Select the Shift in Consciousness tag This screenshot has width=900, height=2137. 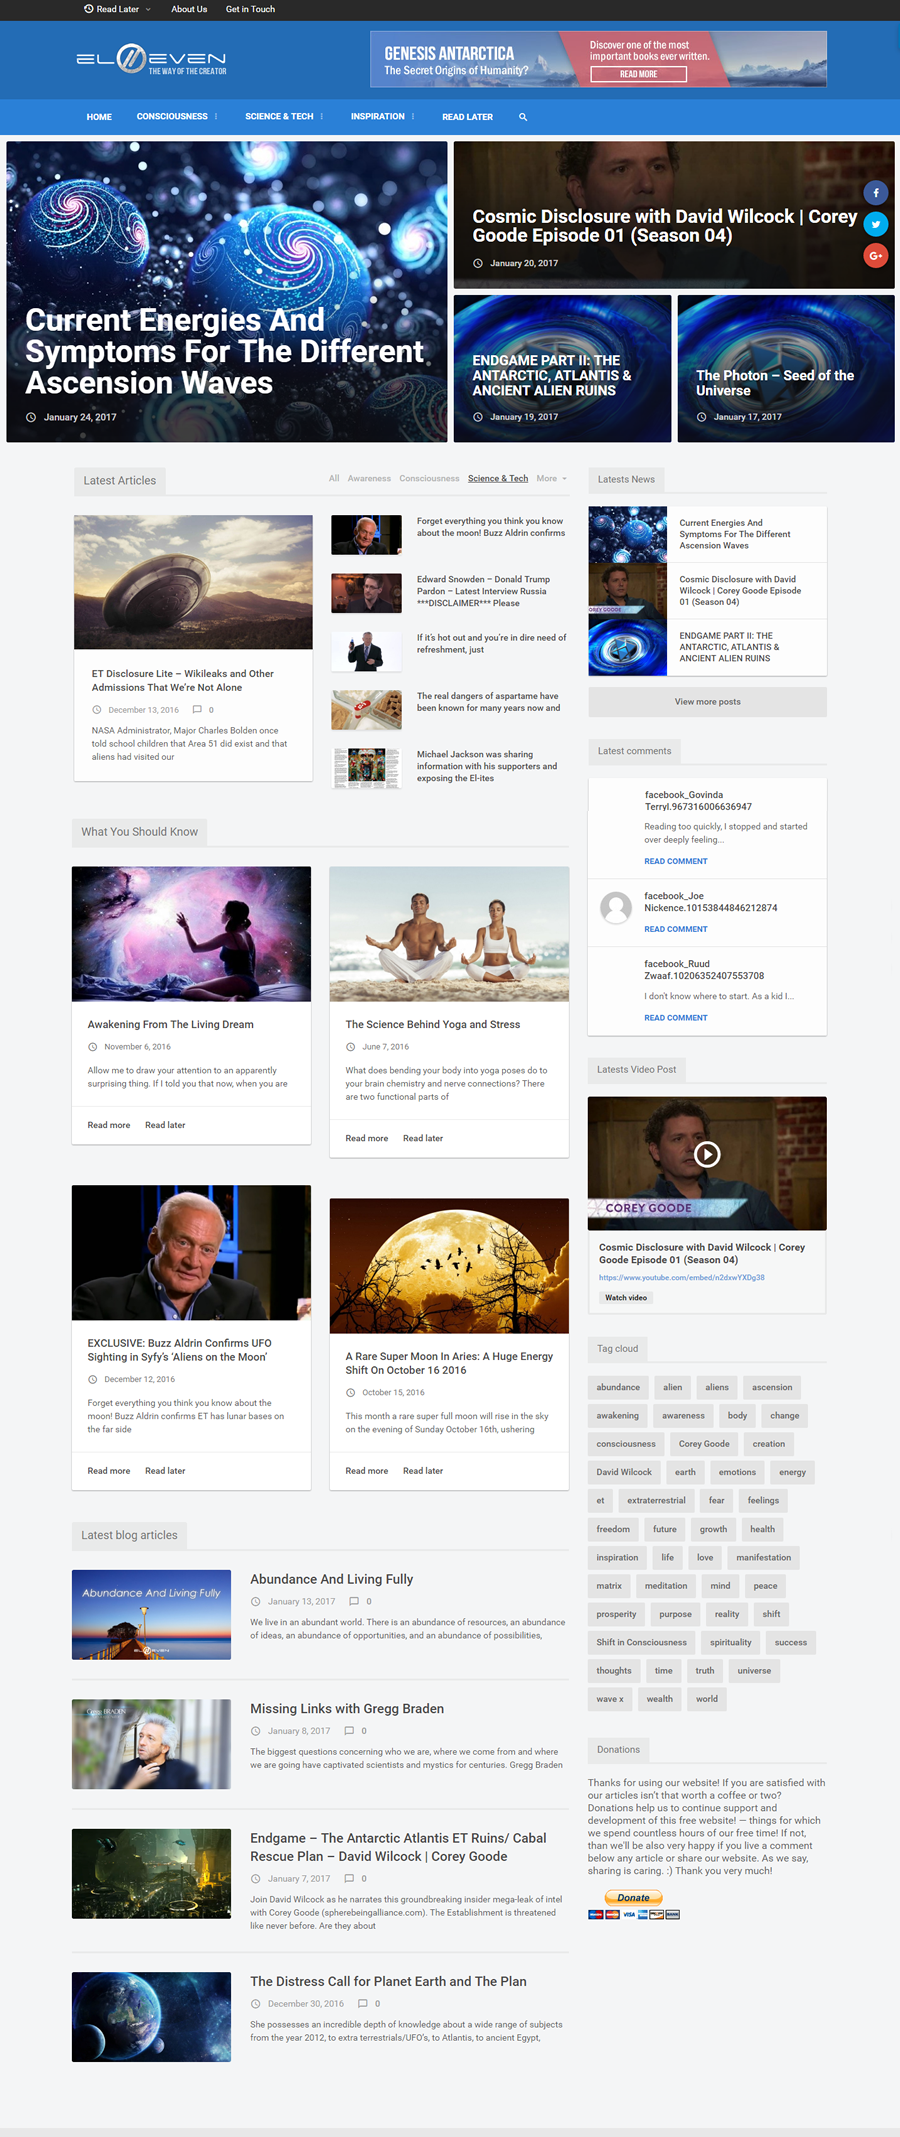[642, 1642]
